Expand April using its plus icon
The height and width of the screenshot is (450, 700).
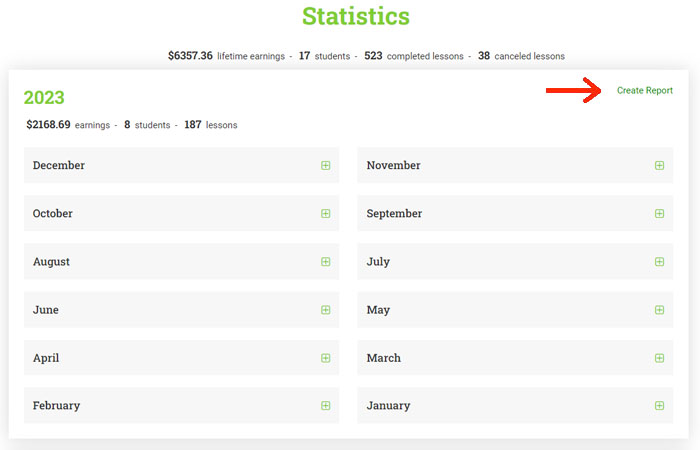[325, 358]
